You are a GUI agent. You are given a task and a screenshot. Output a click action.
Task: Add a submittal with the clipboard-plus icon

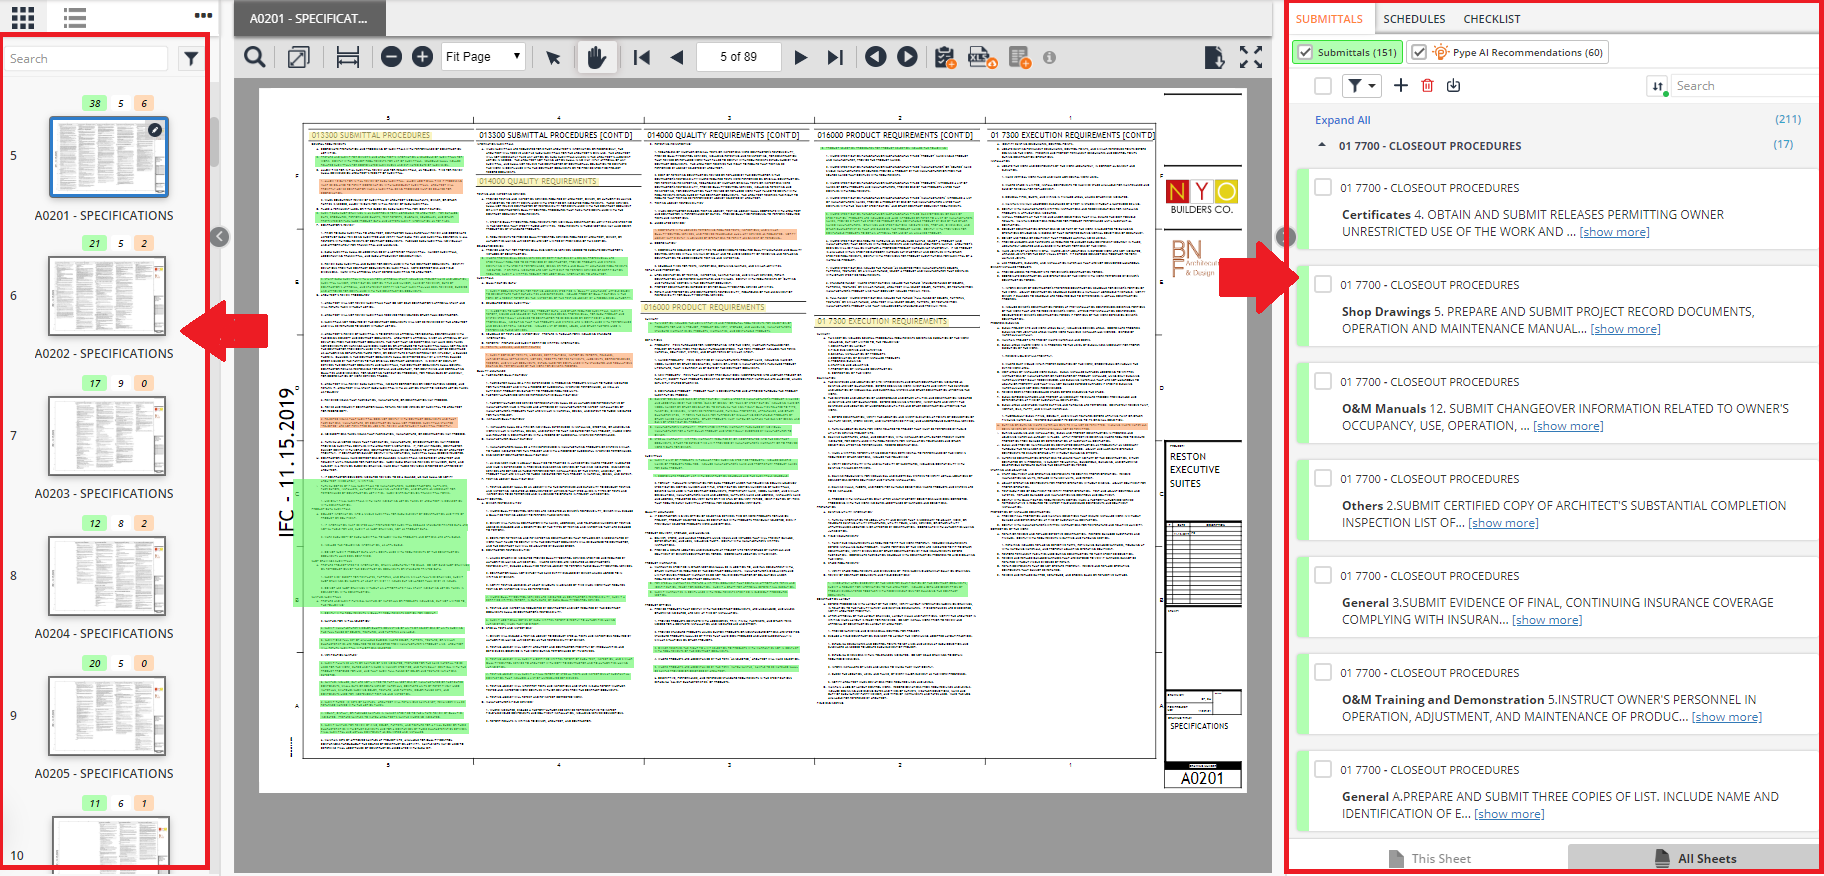(x=945, y=57)
